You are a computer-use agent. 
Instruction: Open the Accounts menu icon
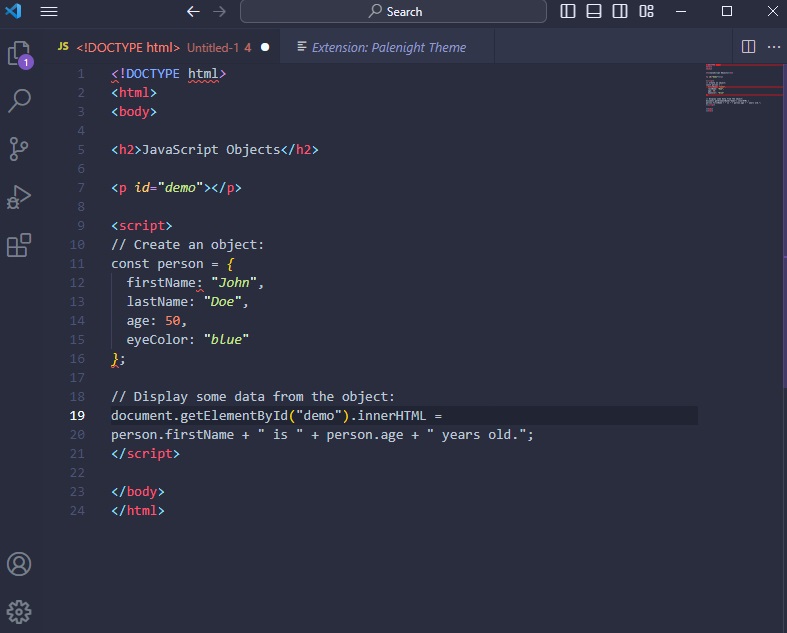coord(19,564)
